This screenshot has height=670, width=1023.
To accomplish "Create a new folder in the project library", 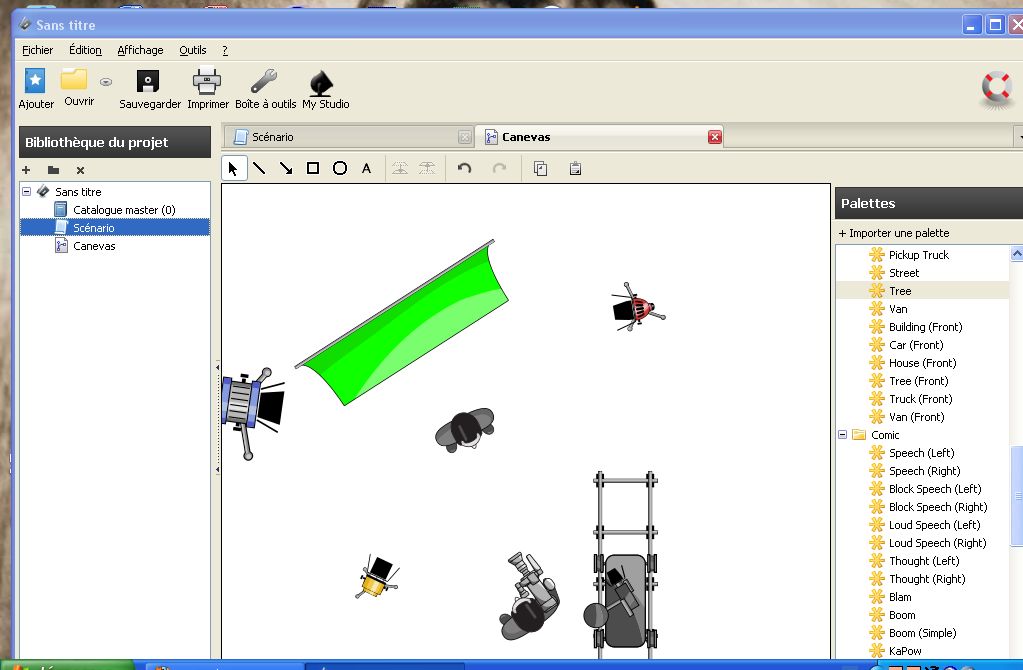I will (53, 170).
